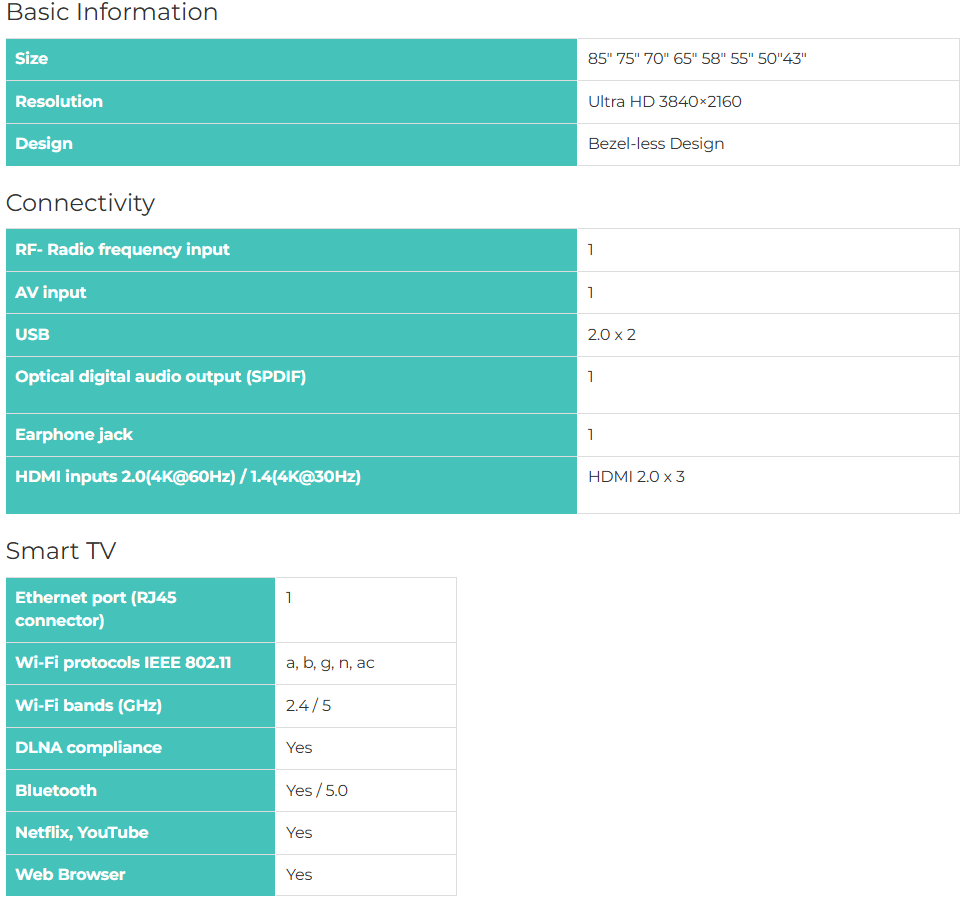Image resolution: width=967 pixels, height=898 pixels.
Task: Click the Ethernet port (RJ45 connector) label
Action: [96, 609]
